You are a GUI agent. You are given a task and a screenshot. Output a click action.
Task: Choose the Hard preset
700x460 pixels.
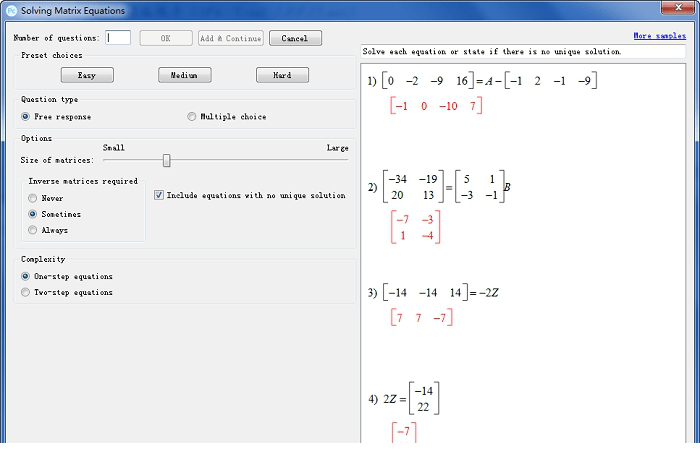click(282, 75)
